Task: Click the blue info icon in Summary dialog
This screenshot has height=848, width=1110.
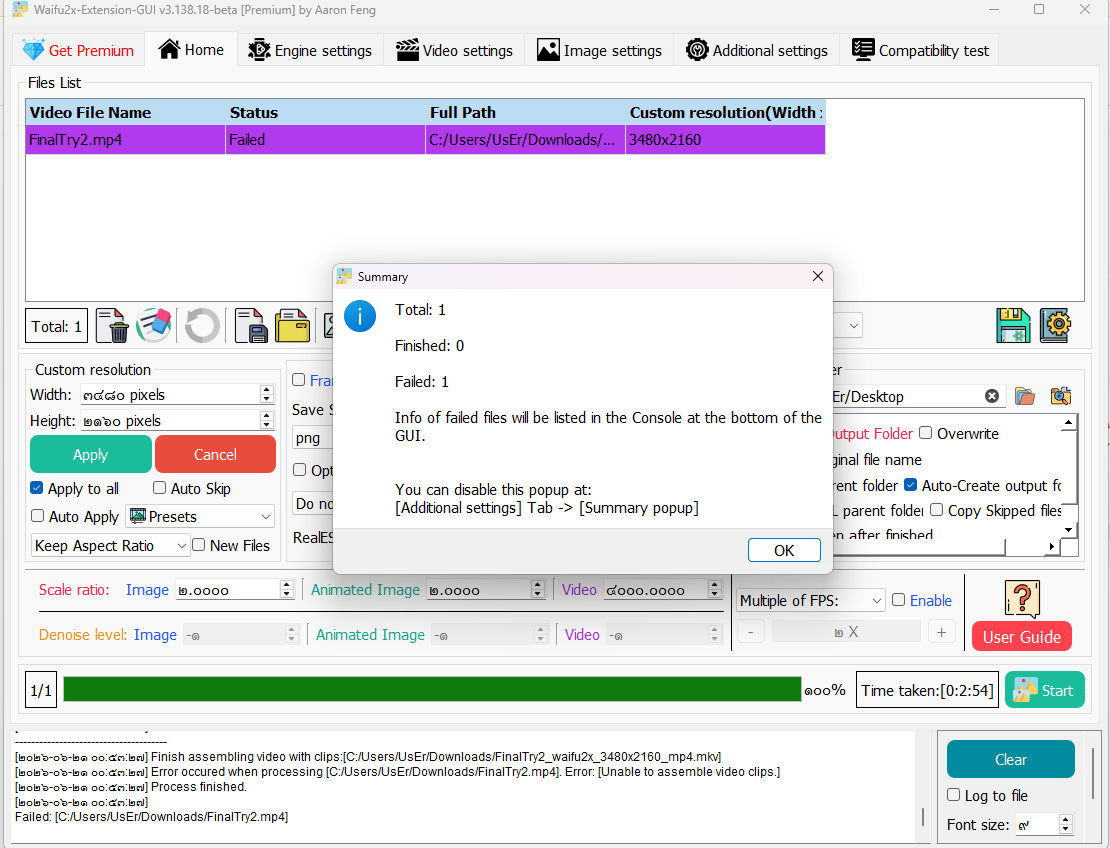Action: pyautogui.click(x=360, y=316)
